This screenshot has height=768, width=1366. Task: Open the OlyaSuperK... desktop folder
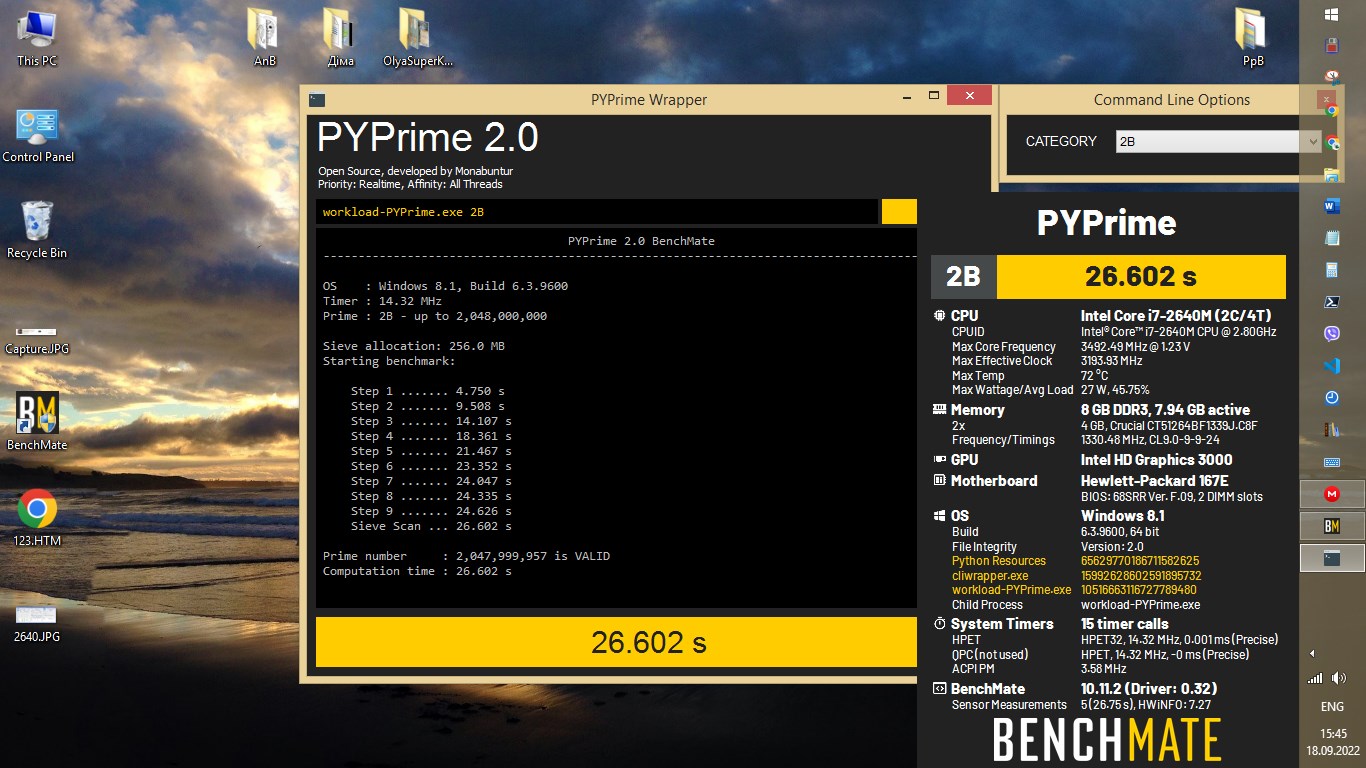pos(418,37)
